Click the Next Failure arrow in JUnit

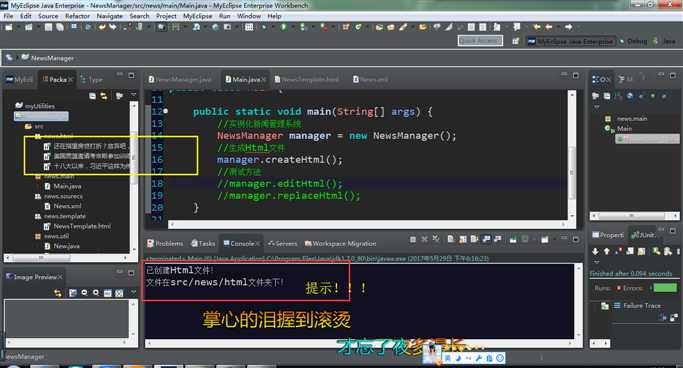point(595,251)
